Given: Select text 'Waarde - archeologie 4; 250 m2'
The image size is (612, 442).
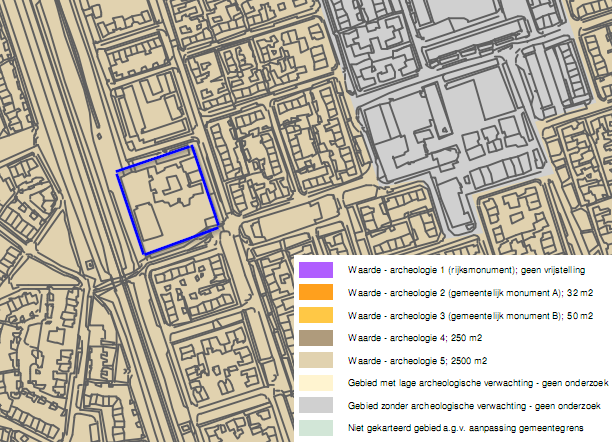Looking at the screenshot, I should click(x=415, y=338).
